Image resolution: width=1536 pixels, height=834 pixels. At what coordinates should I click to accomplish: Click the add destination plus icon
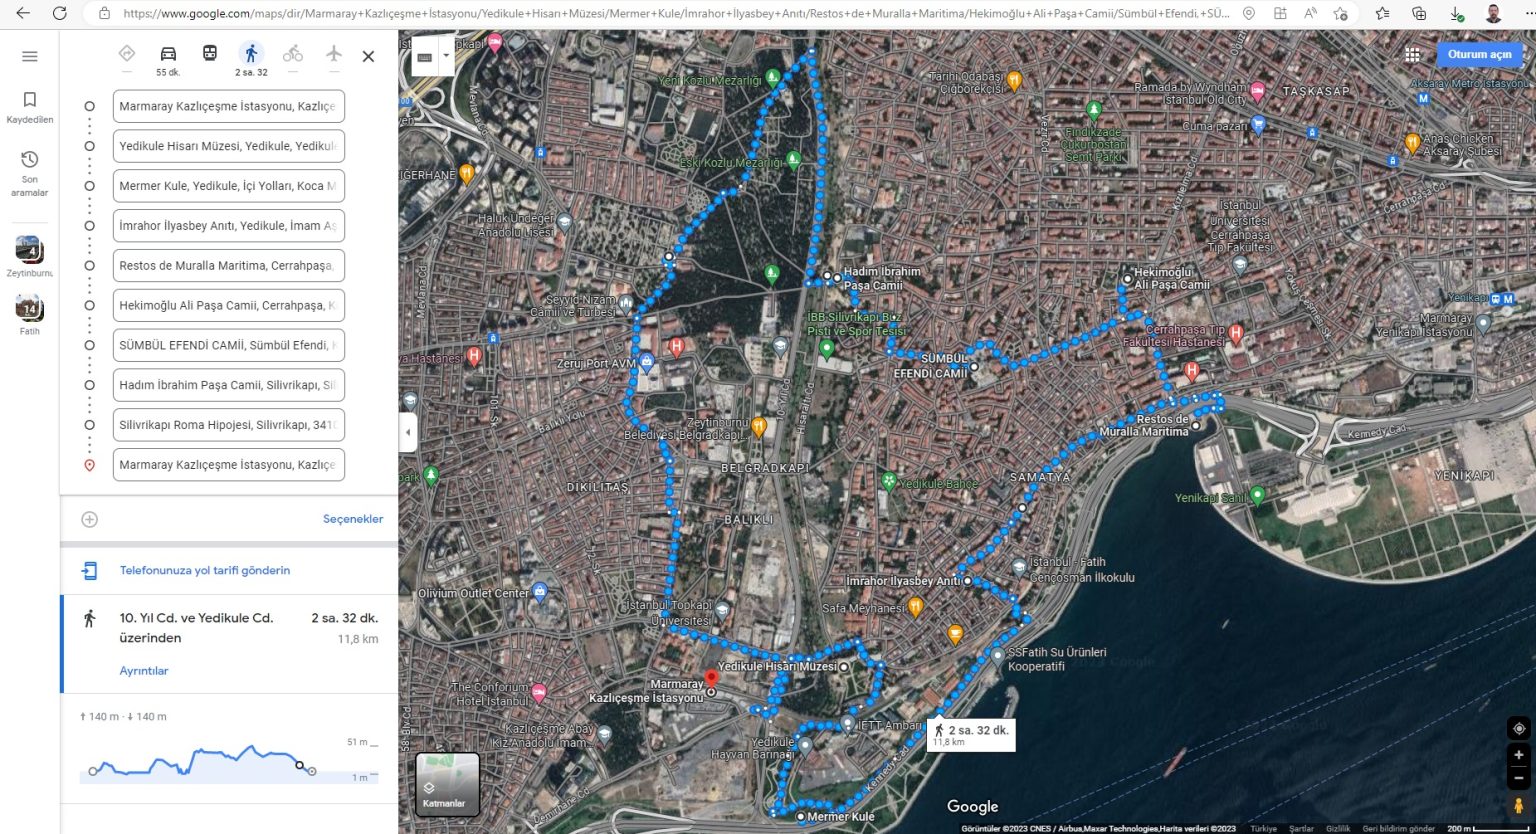coord(89,518)
